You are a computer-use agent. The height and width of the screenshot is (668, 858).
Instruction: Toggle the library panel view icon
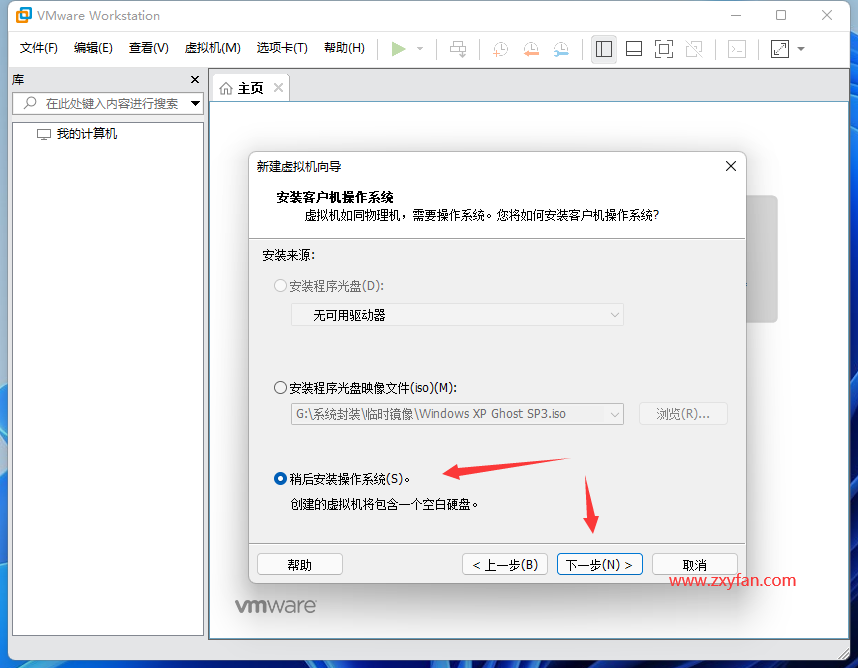(603, 48)
